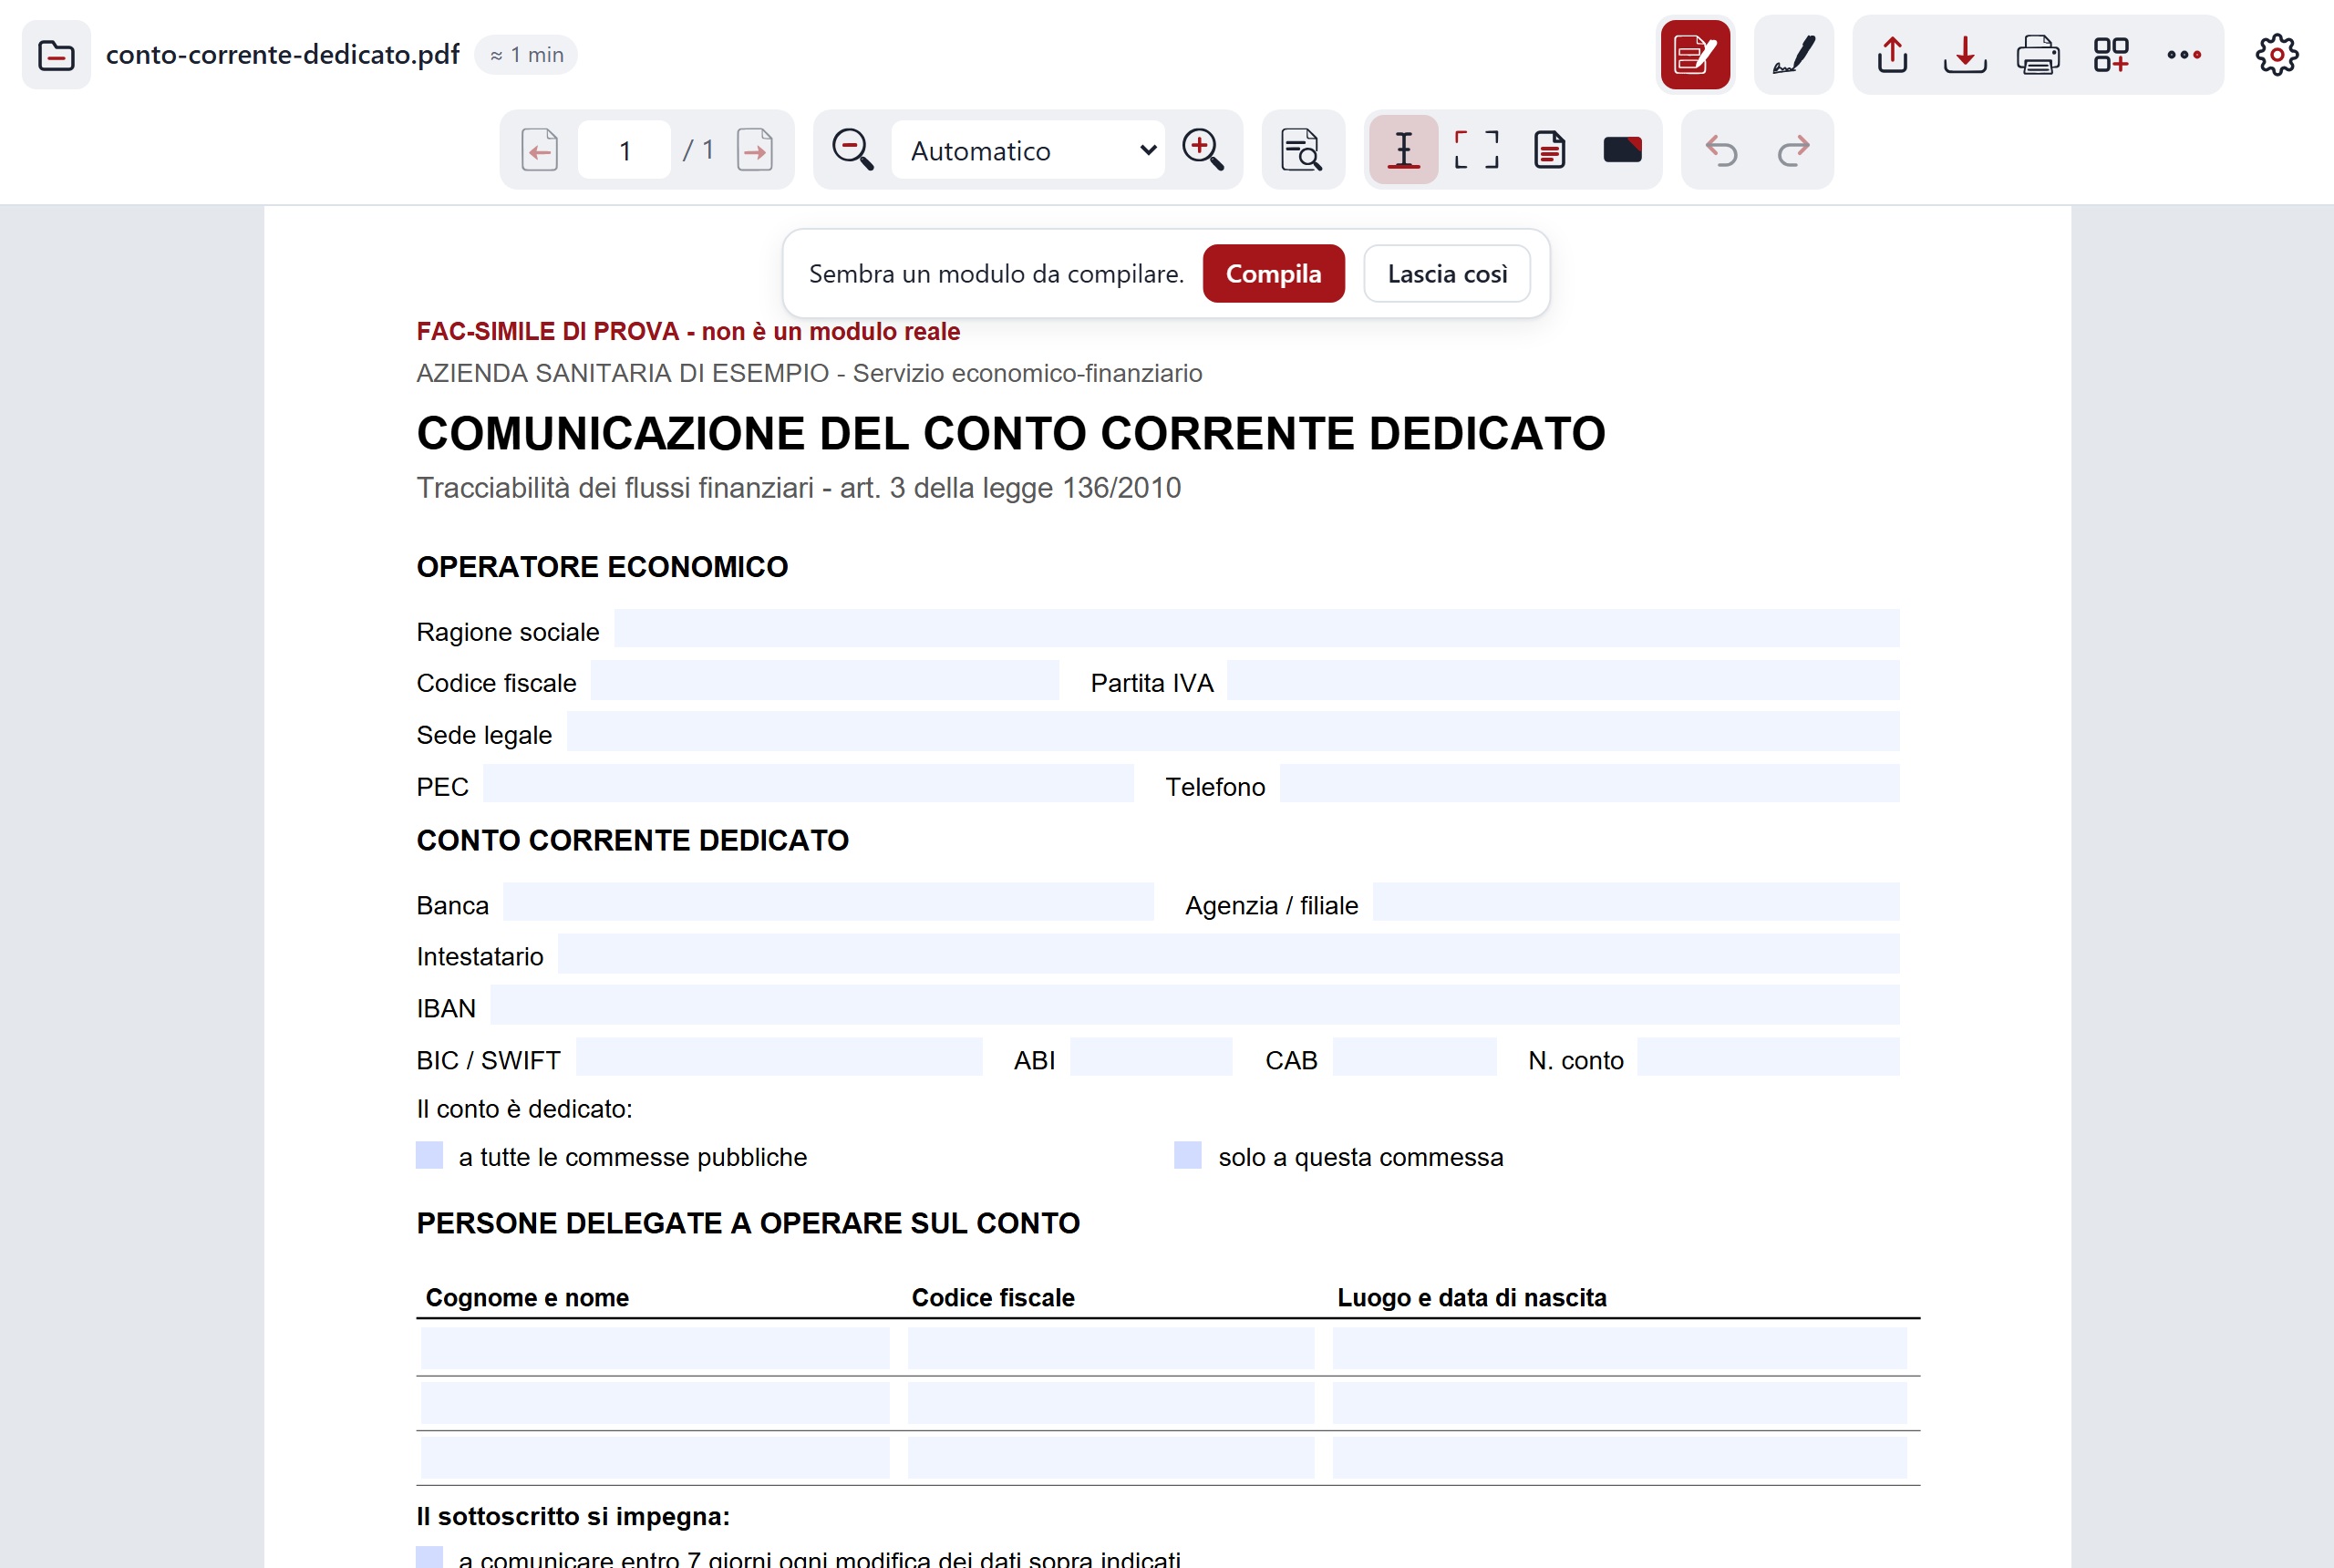Go to previous page
Image resolution: width=2334 pixels, height=1568 pixels.
540,150
